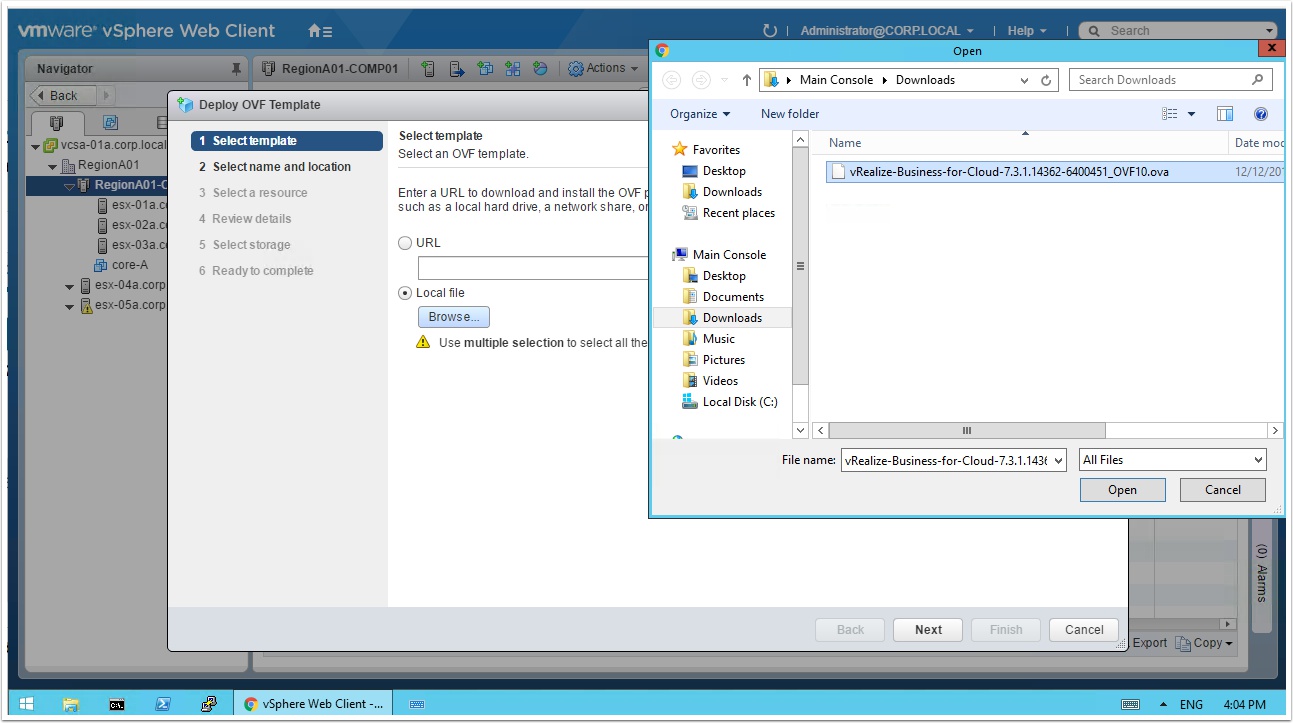
Task: Open the Organize menu
Action: click(x=700, y=114)
